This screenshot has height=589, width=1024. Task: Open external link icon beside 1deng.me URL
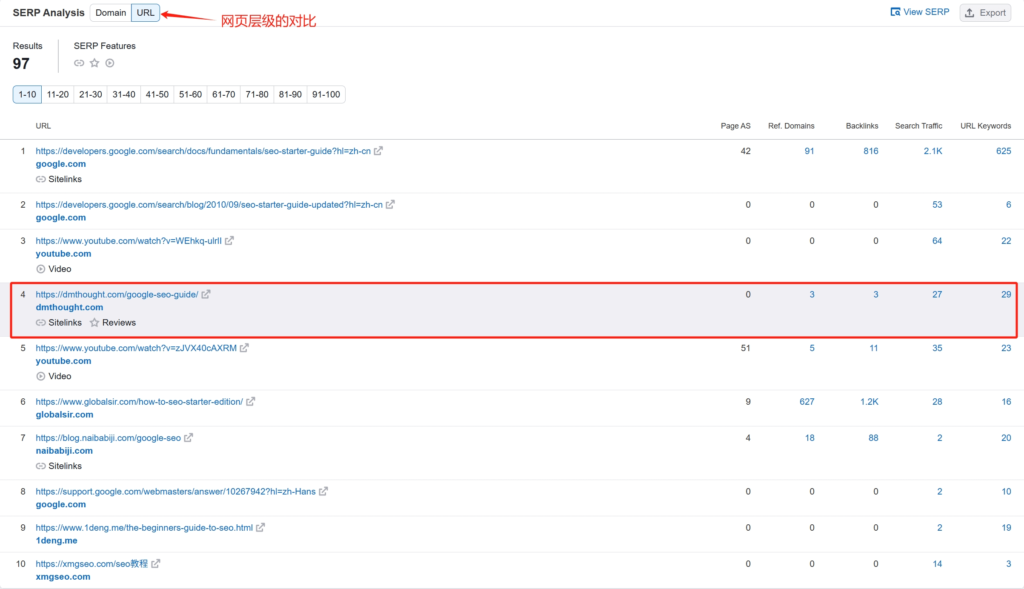coord(261,527)
